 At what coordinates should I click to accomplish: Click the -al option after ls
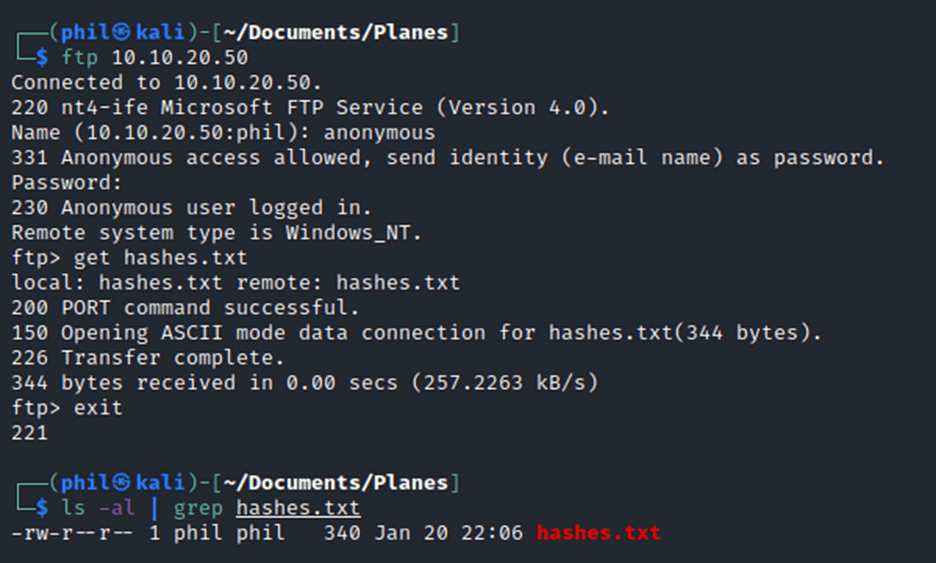tap(117, 507)
